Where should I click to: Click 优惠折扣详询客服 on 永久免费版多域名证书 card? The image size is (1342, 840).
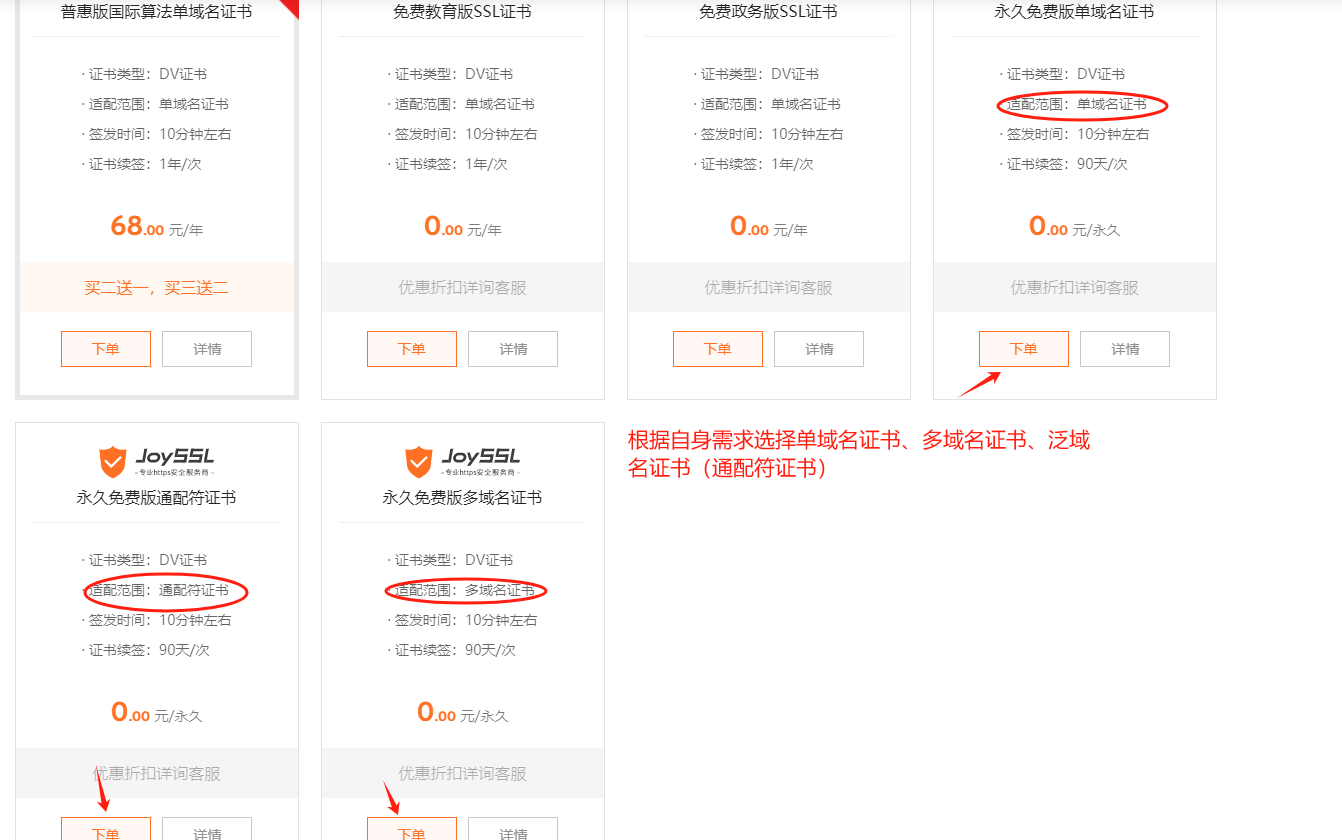pos(463,773)
